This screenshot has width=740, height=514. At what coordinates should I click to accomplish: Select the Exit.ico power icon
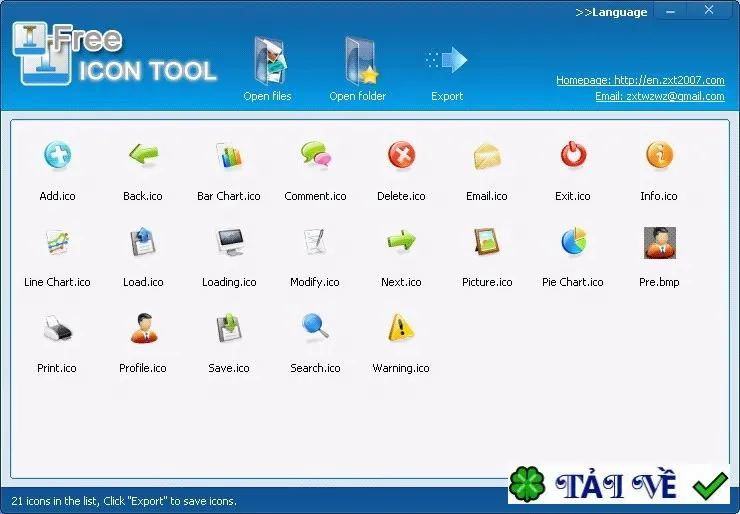[573, 154]
